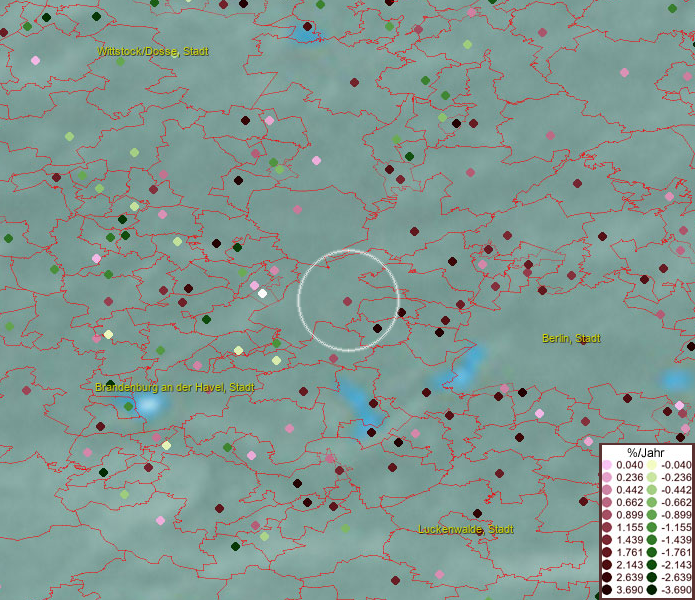Select the -0.236 light green legend swatch
The height and width of the screenshot is (600, 695).
coord(652,477)
